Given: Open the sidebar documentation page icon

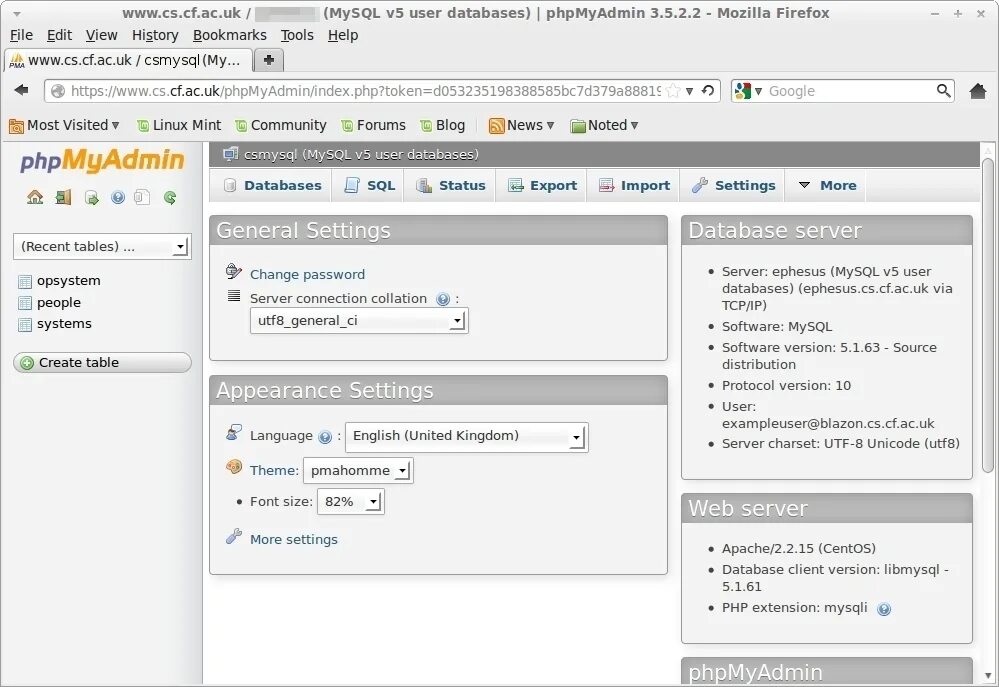Looking at the screenshot, I should pos(142,198).
